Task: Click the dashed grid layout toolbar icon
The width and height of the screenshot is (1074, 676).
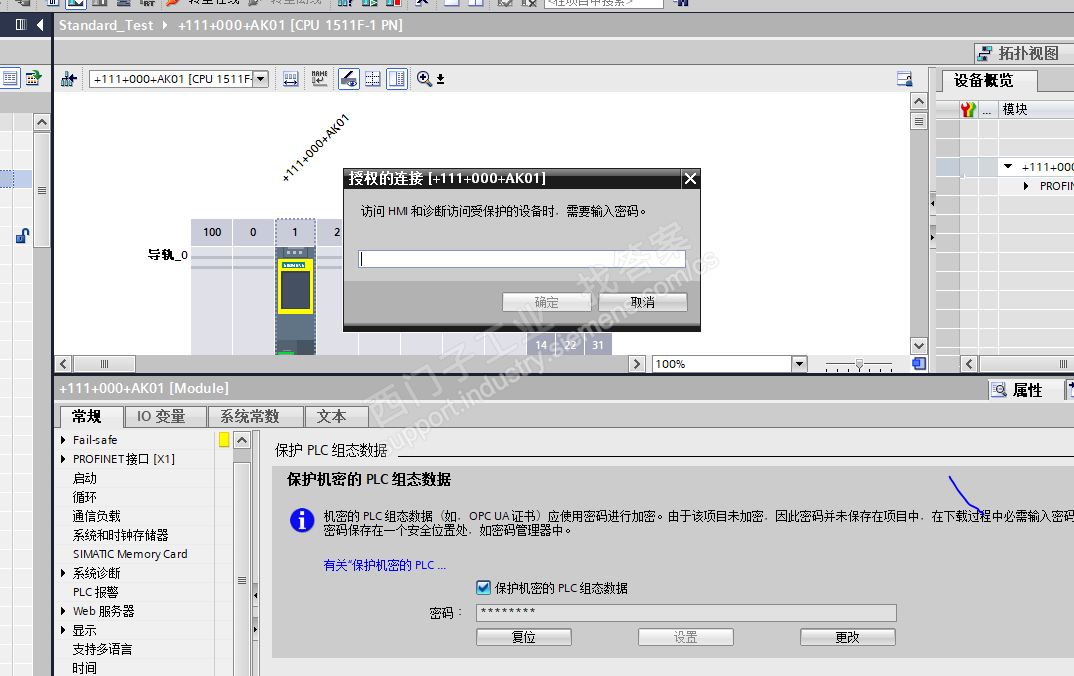Action: (x=373, y=79)
